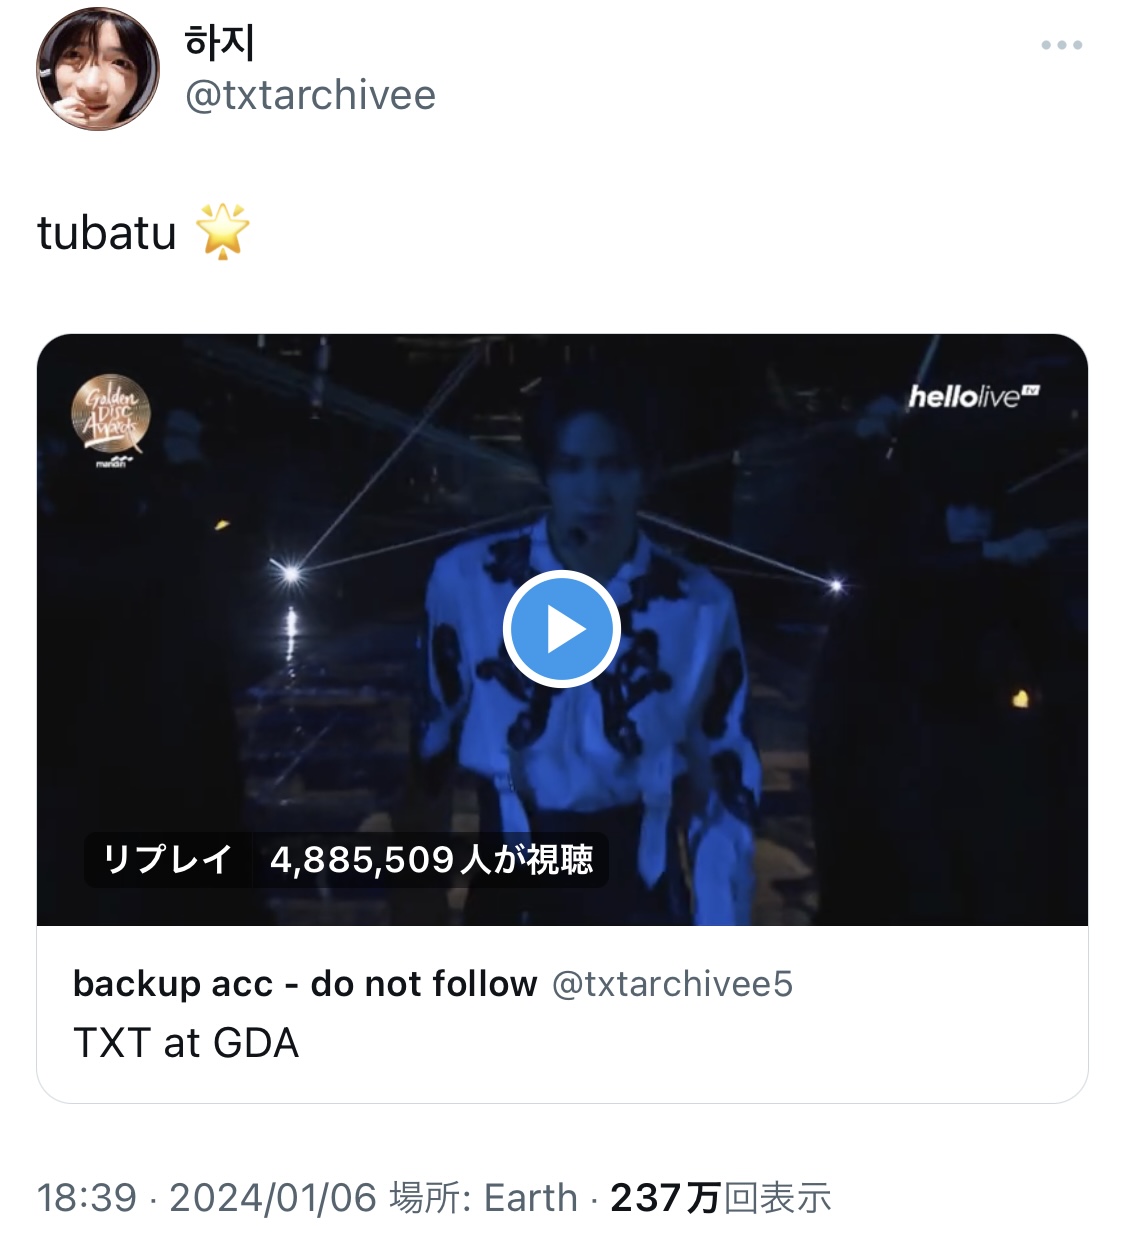This screenshot has height=1244, width=1125.
Task: Click the stage spotlight left of the performer
Action: click(291, 573)
